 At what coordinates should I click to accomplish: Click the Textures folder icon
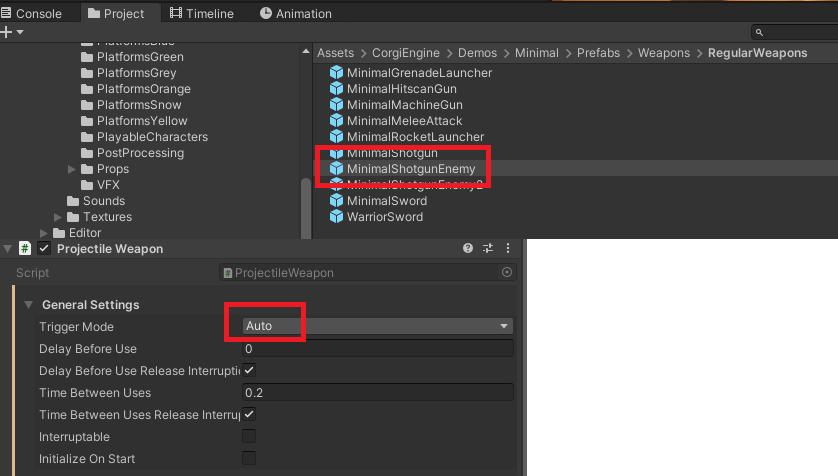point(73,217)
